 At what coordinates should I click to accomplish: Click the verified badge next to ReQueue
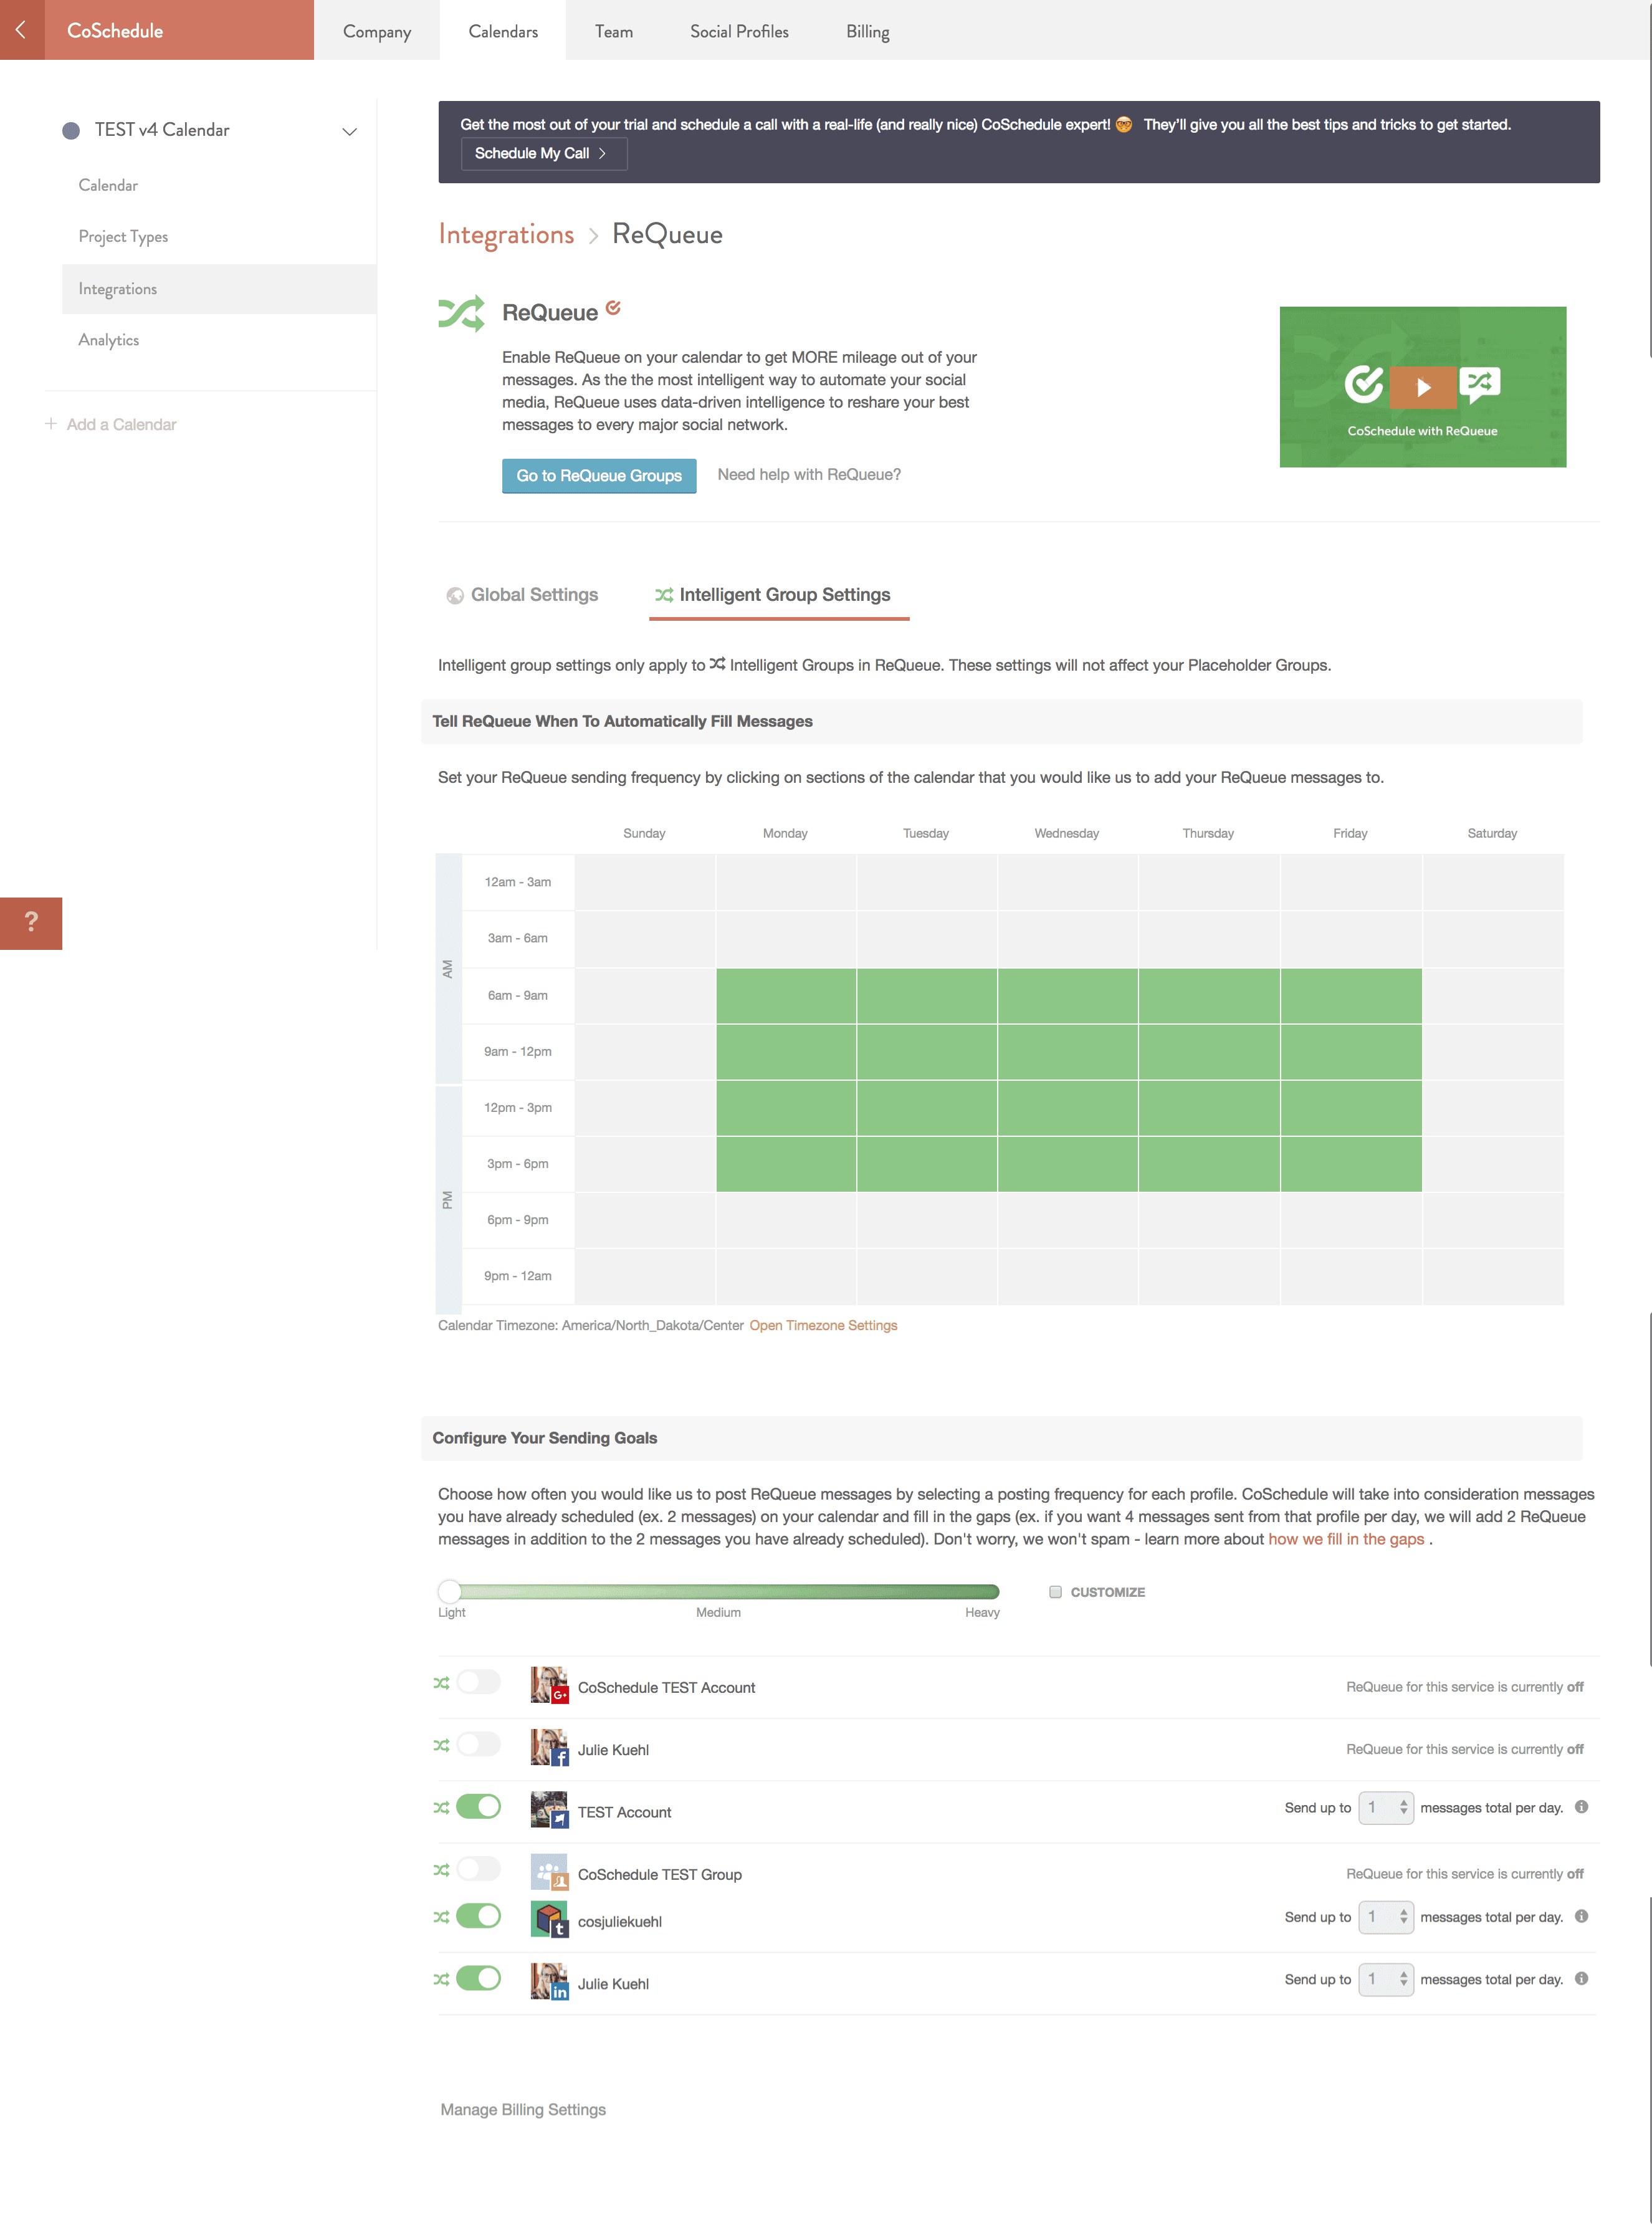pyautogui.click(x=613, y=307)
